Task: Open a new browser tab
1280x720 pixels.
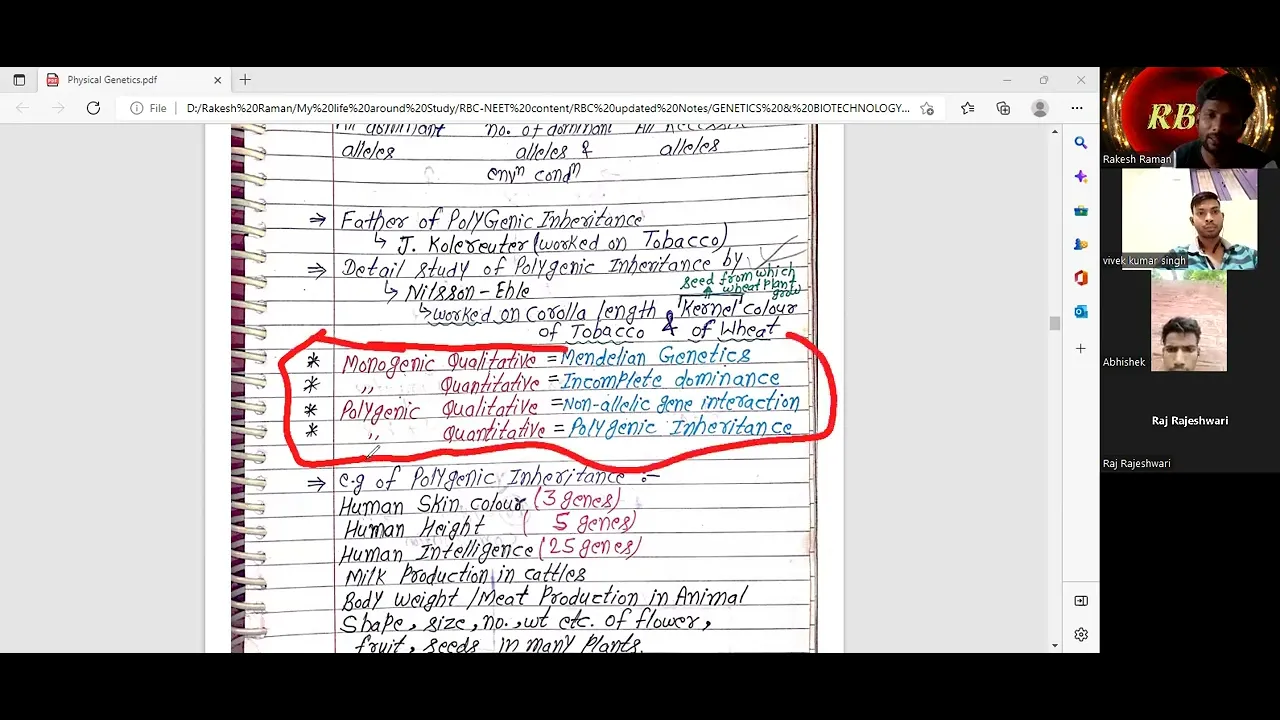Action: pyautogui.click(x=245, y=80)
